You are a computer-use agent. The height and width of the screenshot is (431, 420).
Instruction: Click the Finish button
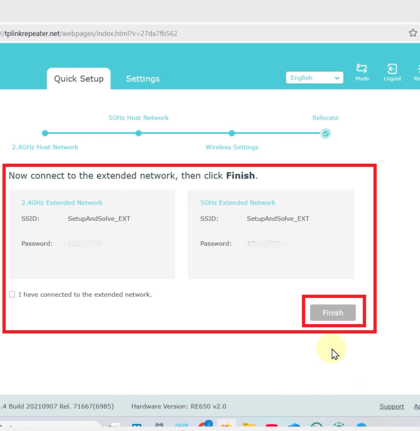click(333, 313)
